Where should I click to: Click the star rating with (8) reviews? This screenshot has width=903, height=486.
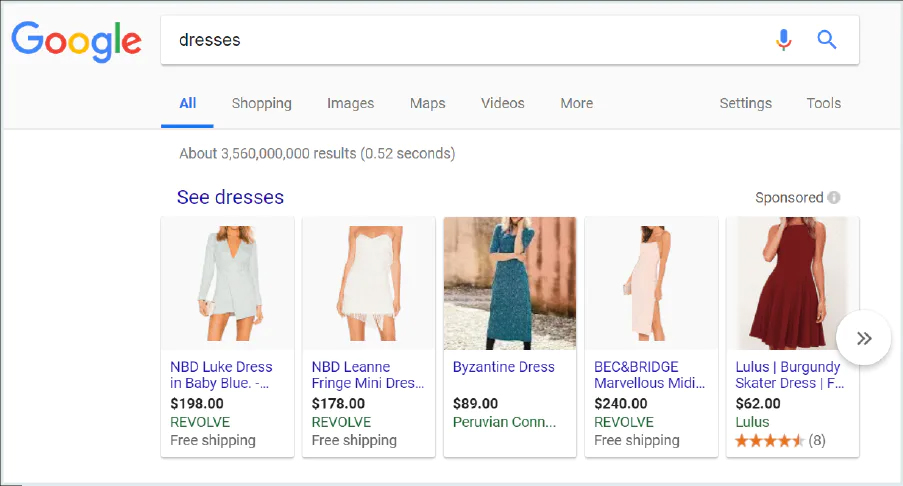coord(780,441)
